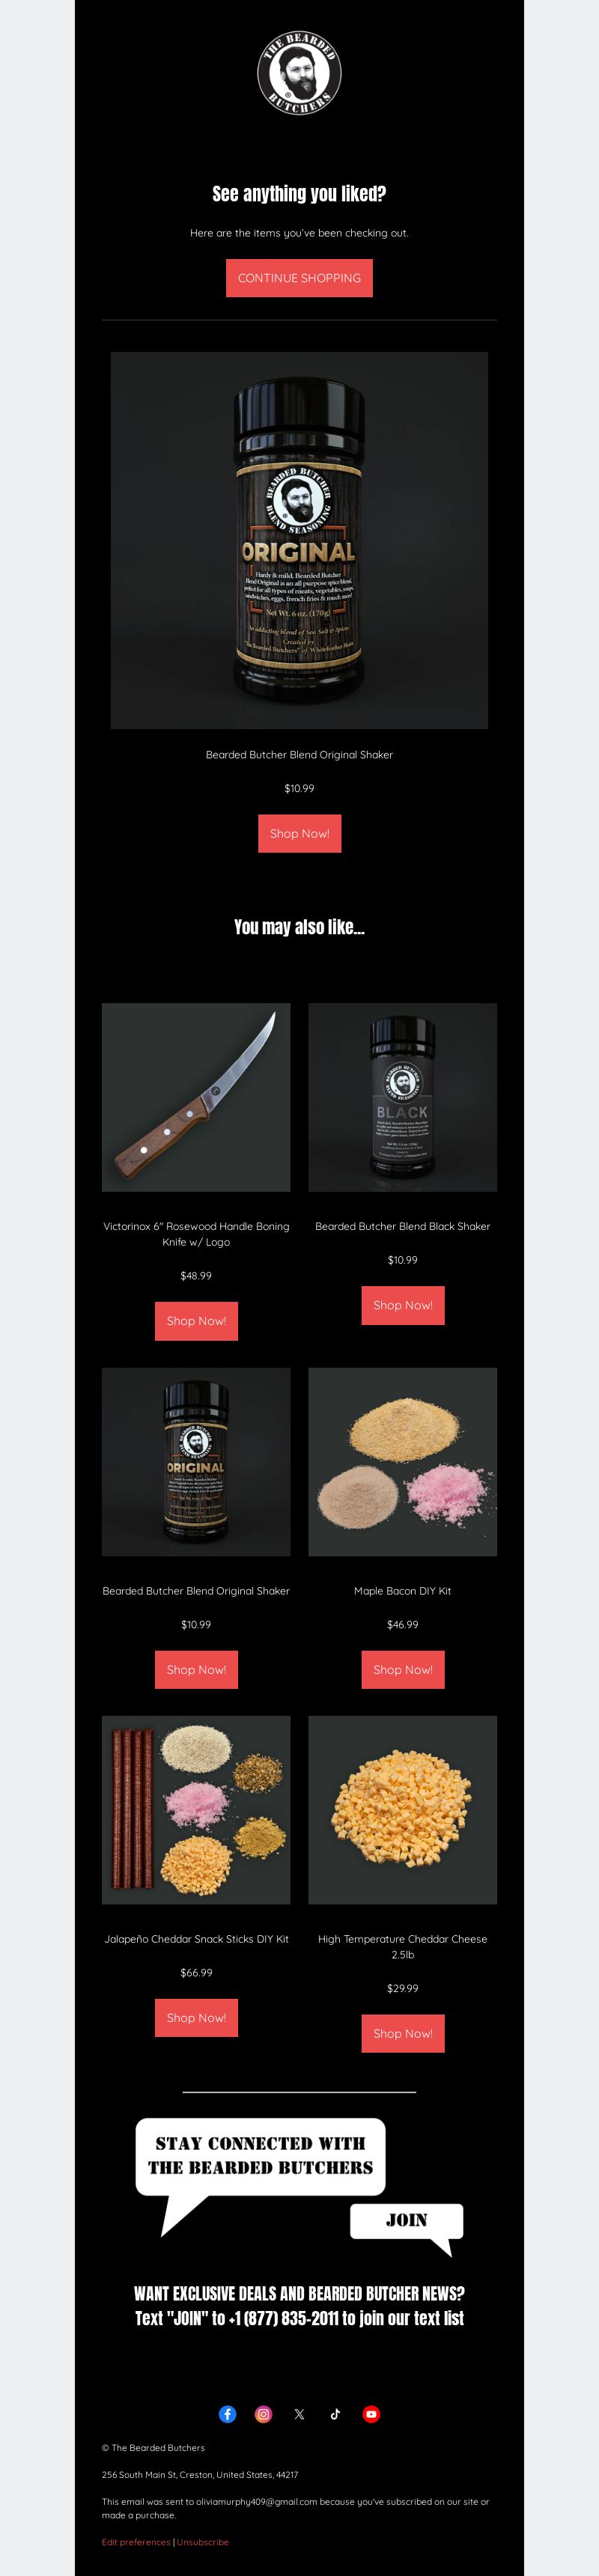
Task: Open the cheddar cheese cubes image
Action: 402,1809
